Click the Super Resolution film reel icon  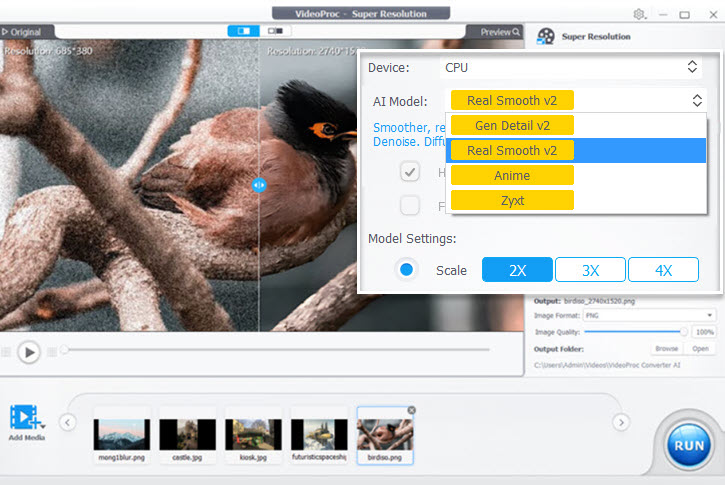click(546, 37)
